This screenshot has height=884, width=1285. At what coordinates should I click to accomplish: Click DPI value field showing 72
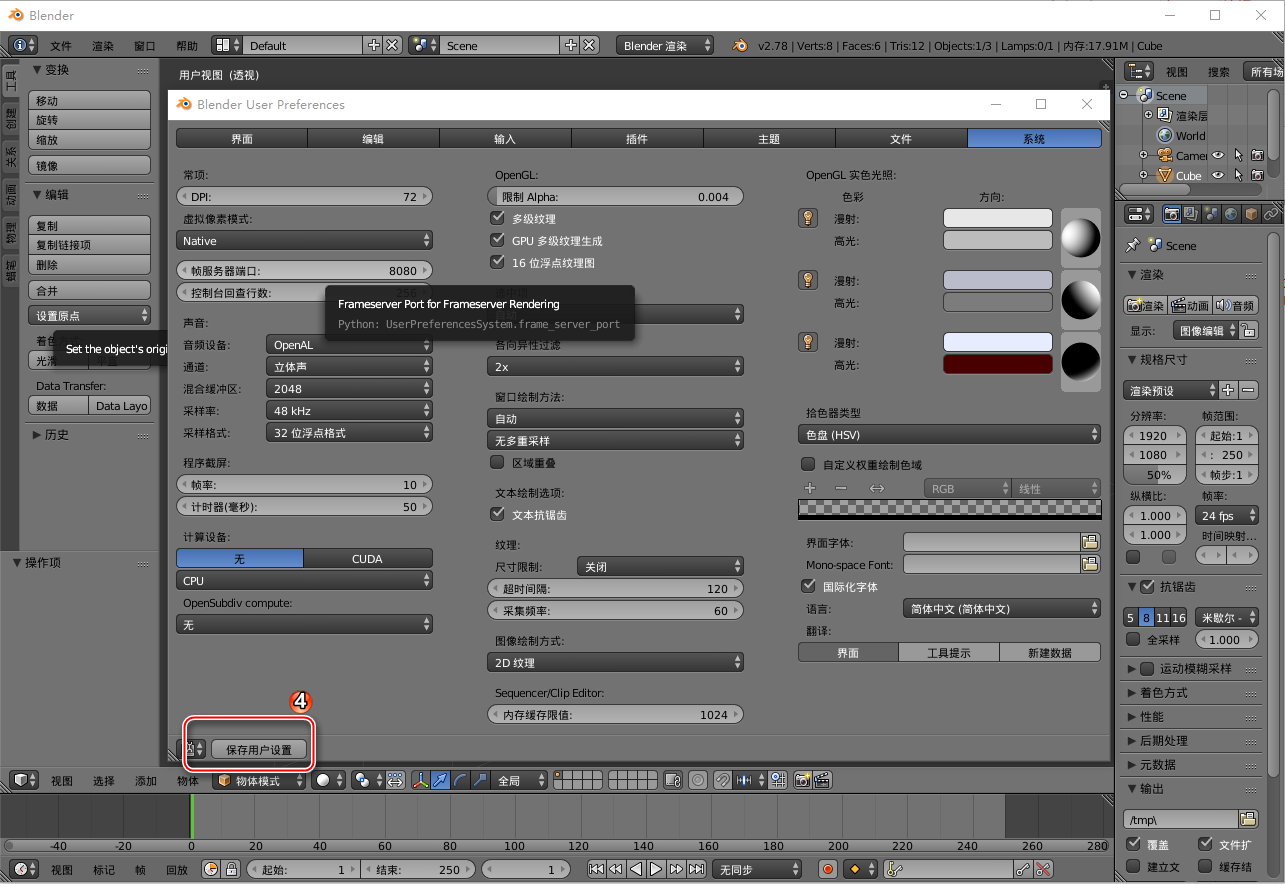[x=305, y=196]
